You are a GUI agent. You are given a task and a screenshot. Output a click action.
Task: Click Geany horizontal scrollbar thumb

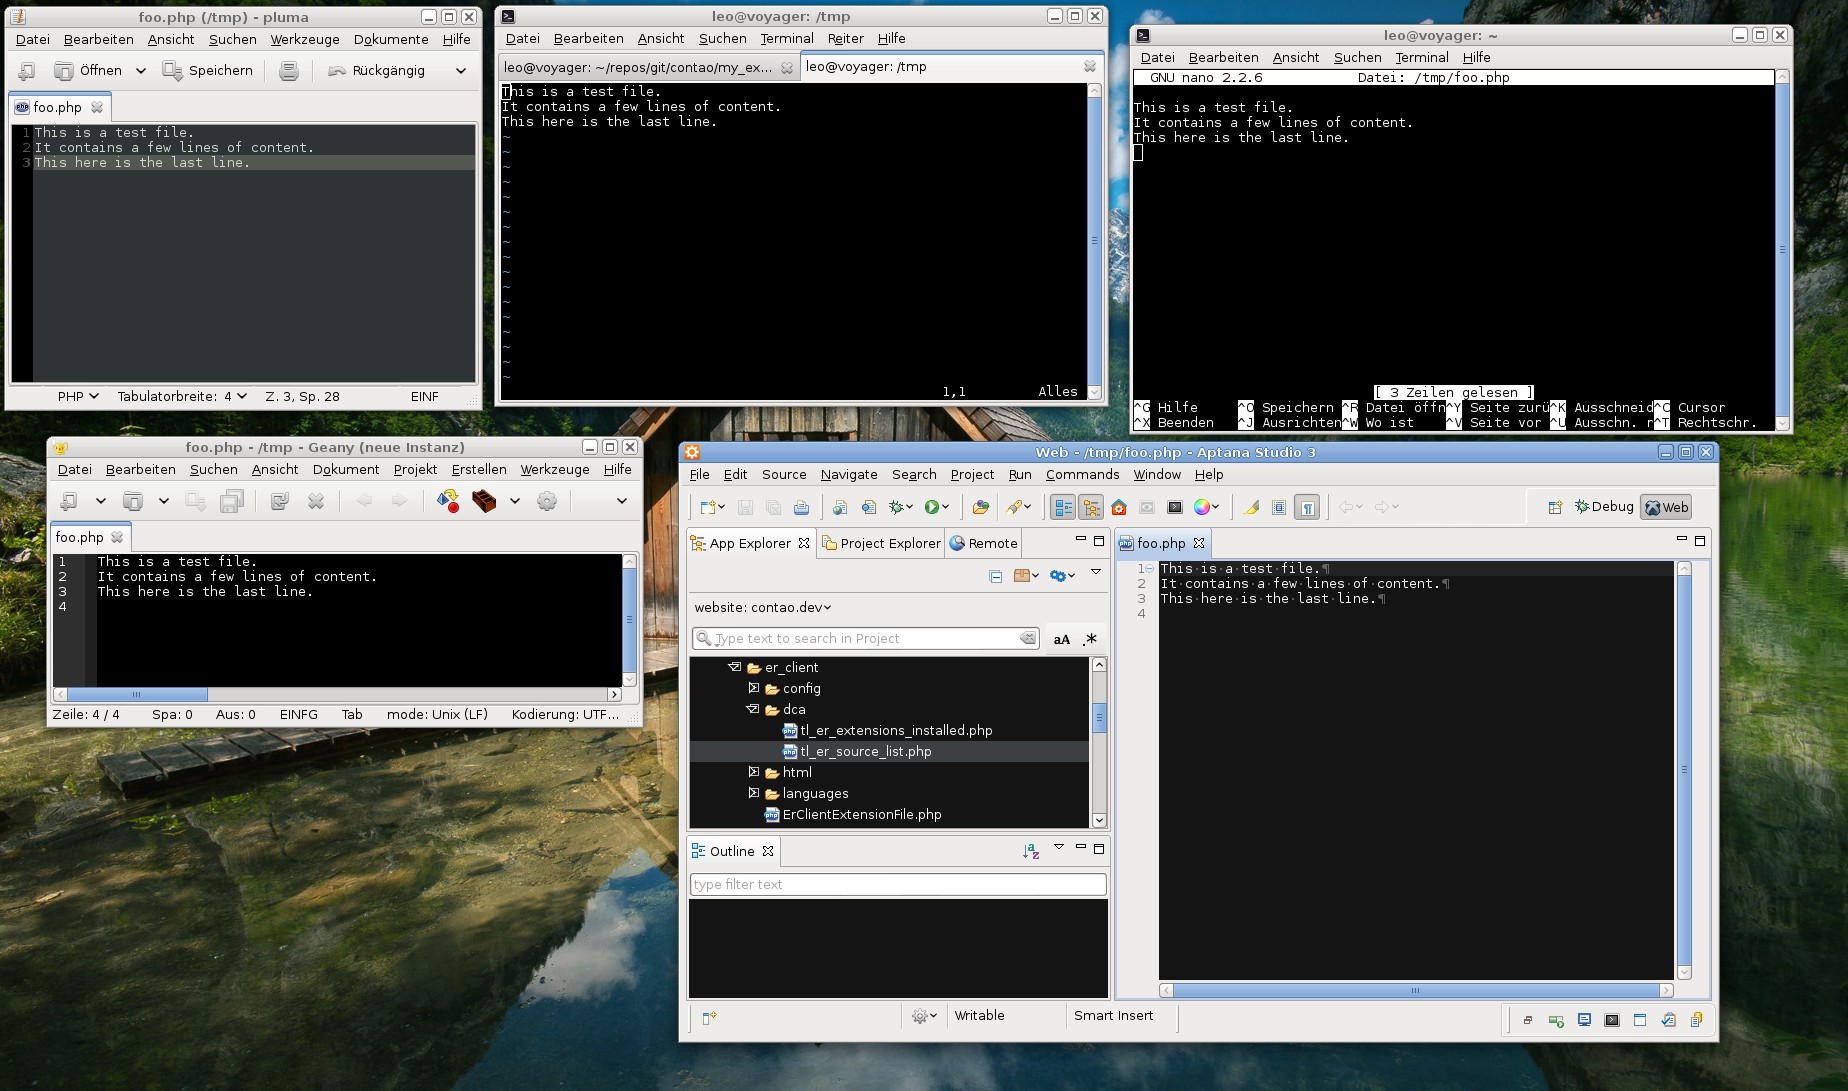coord(137,694)
